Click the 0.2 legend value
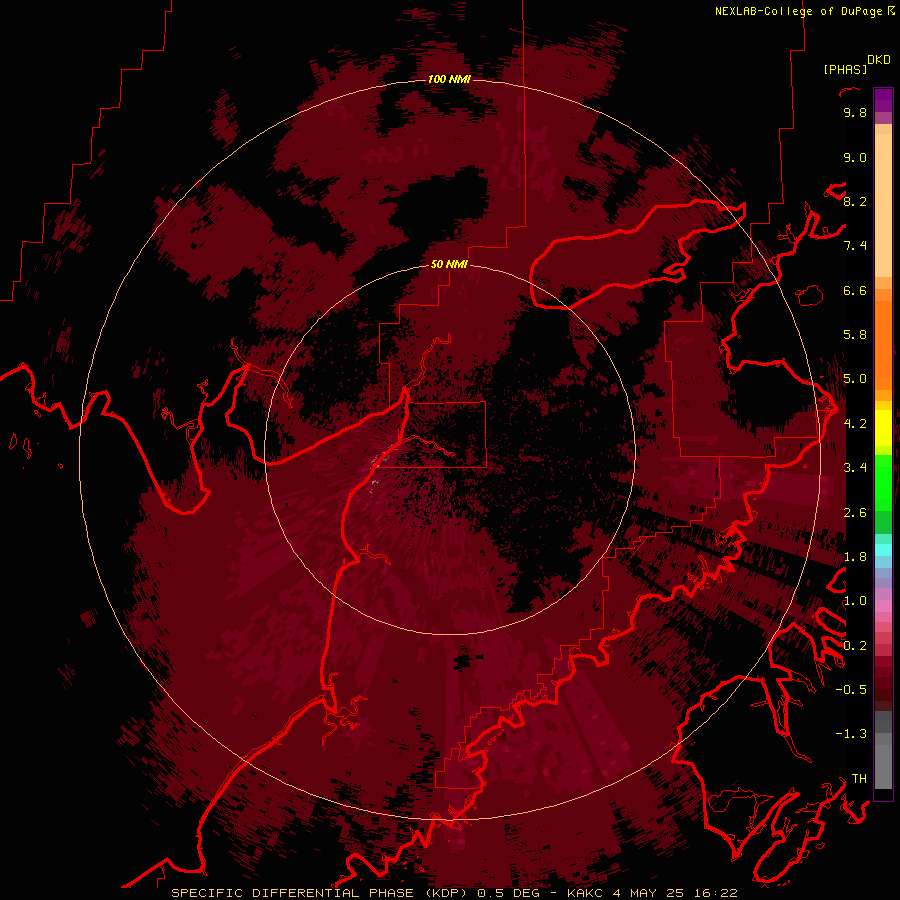Image resolution: width=900 pixels, height=900 pixels. pos(855,646)
